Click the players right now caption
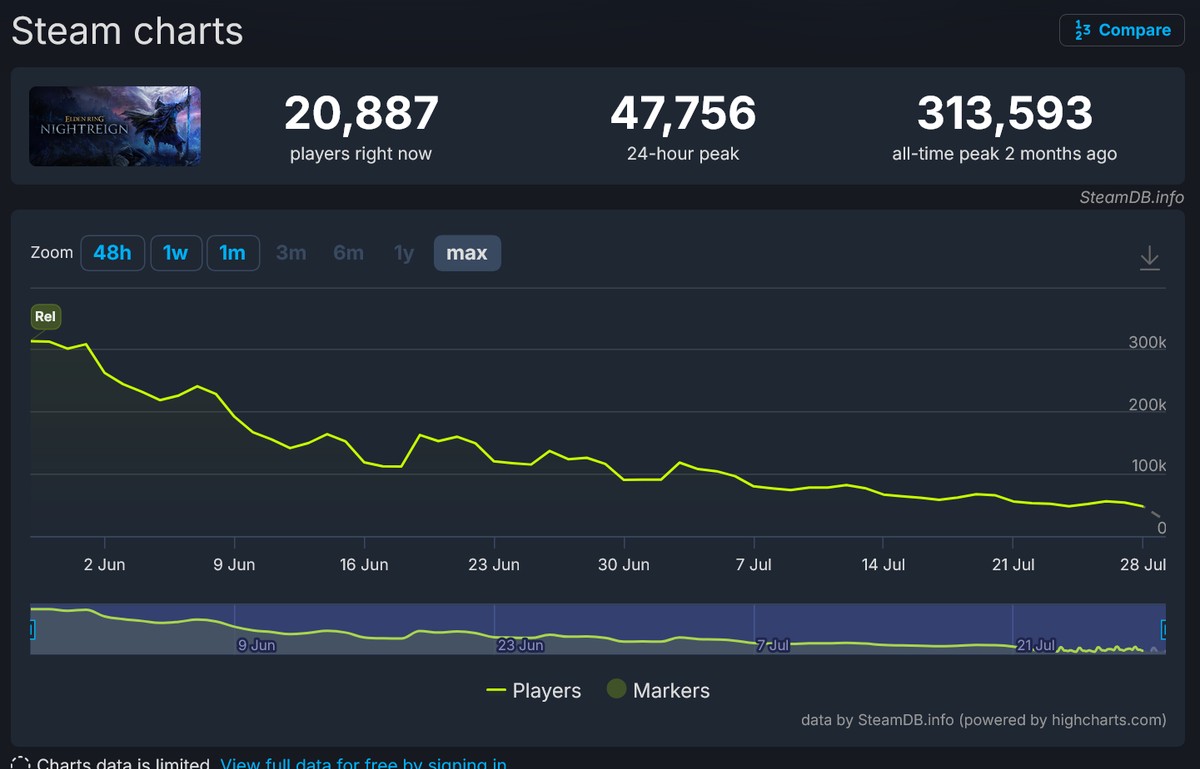1200x769 pixels. pyautogui.click(x=361, y=154)
